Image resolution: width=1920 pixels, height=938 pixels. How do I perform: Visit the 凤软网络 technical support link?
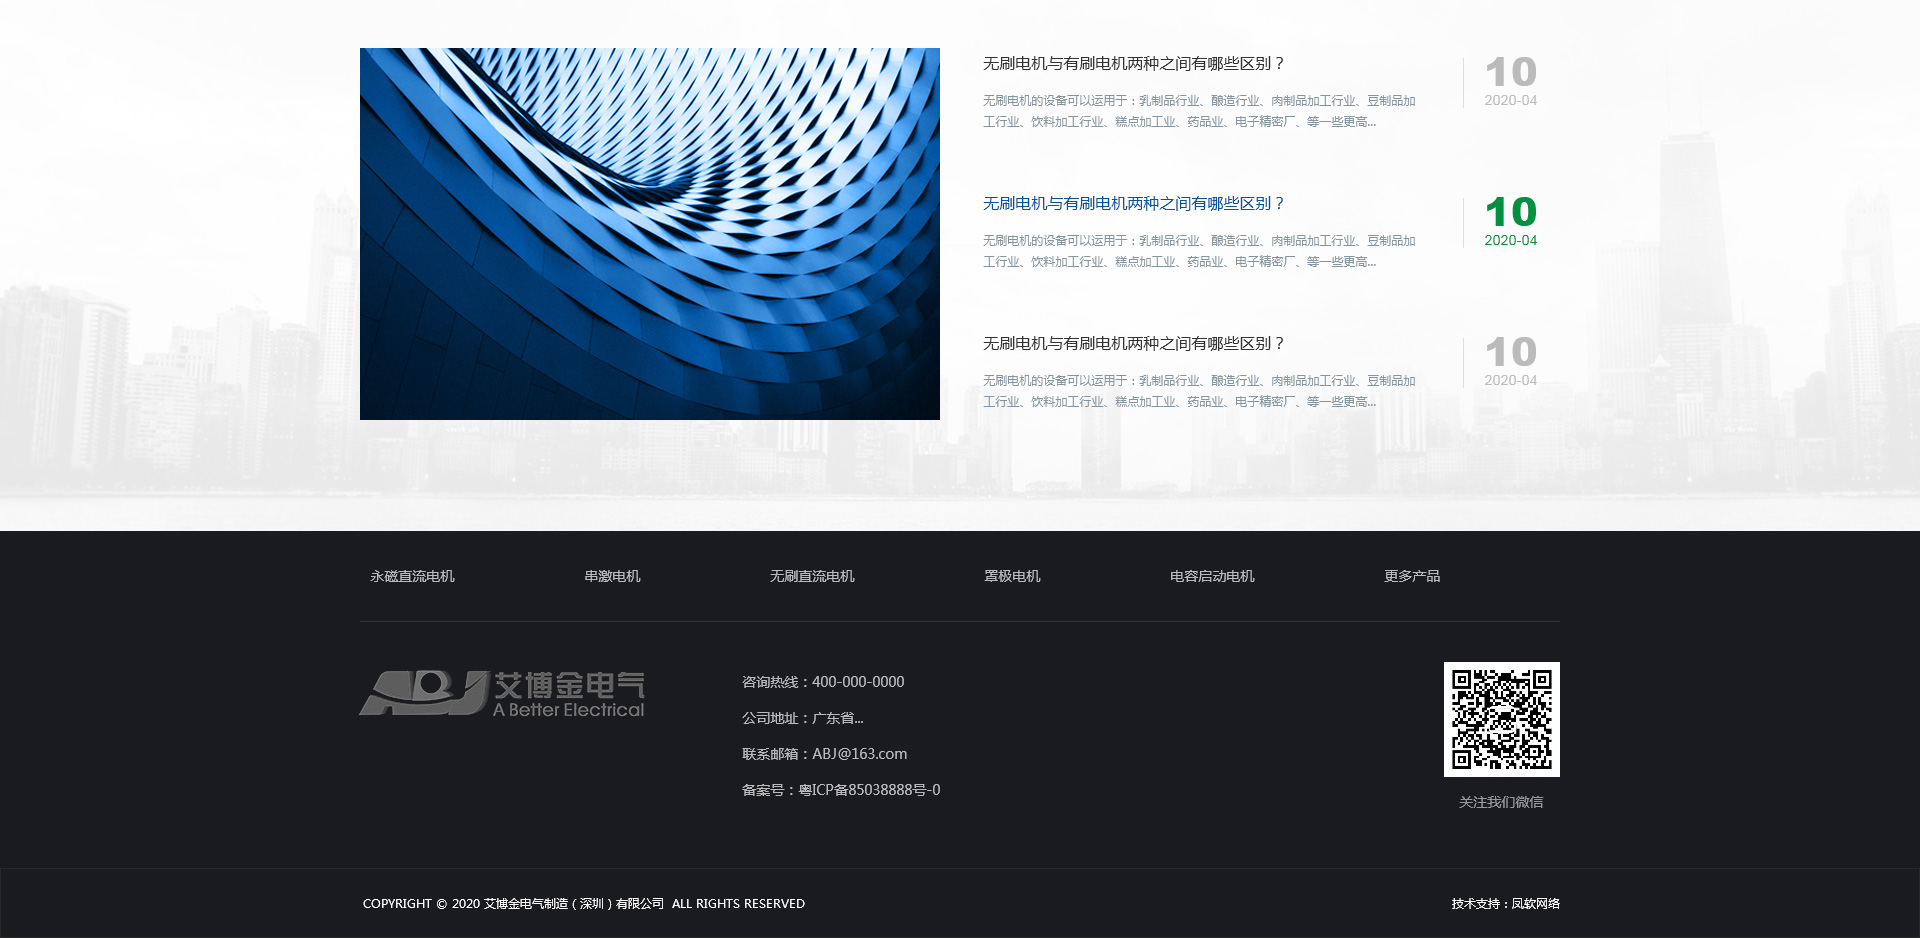[x=1535, y=904]
